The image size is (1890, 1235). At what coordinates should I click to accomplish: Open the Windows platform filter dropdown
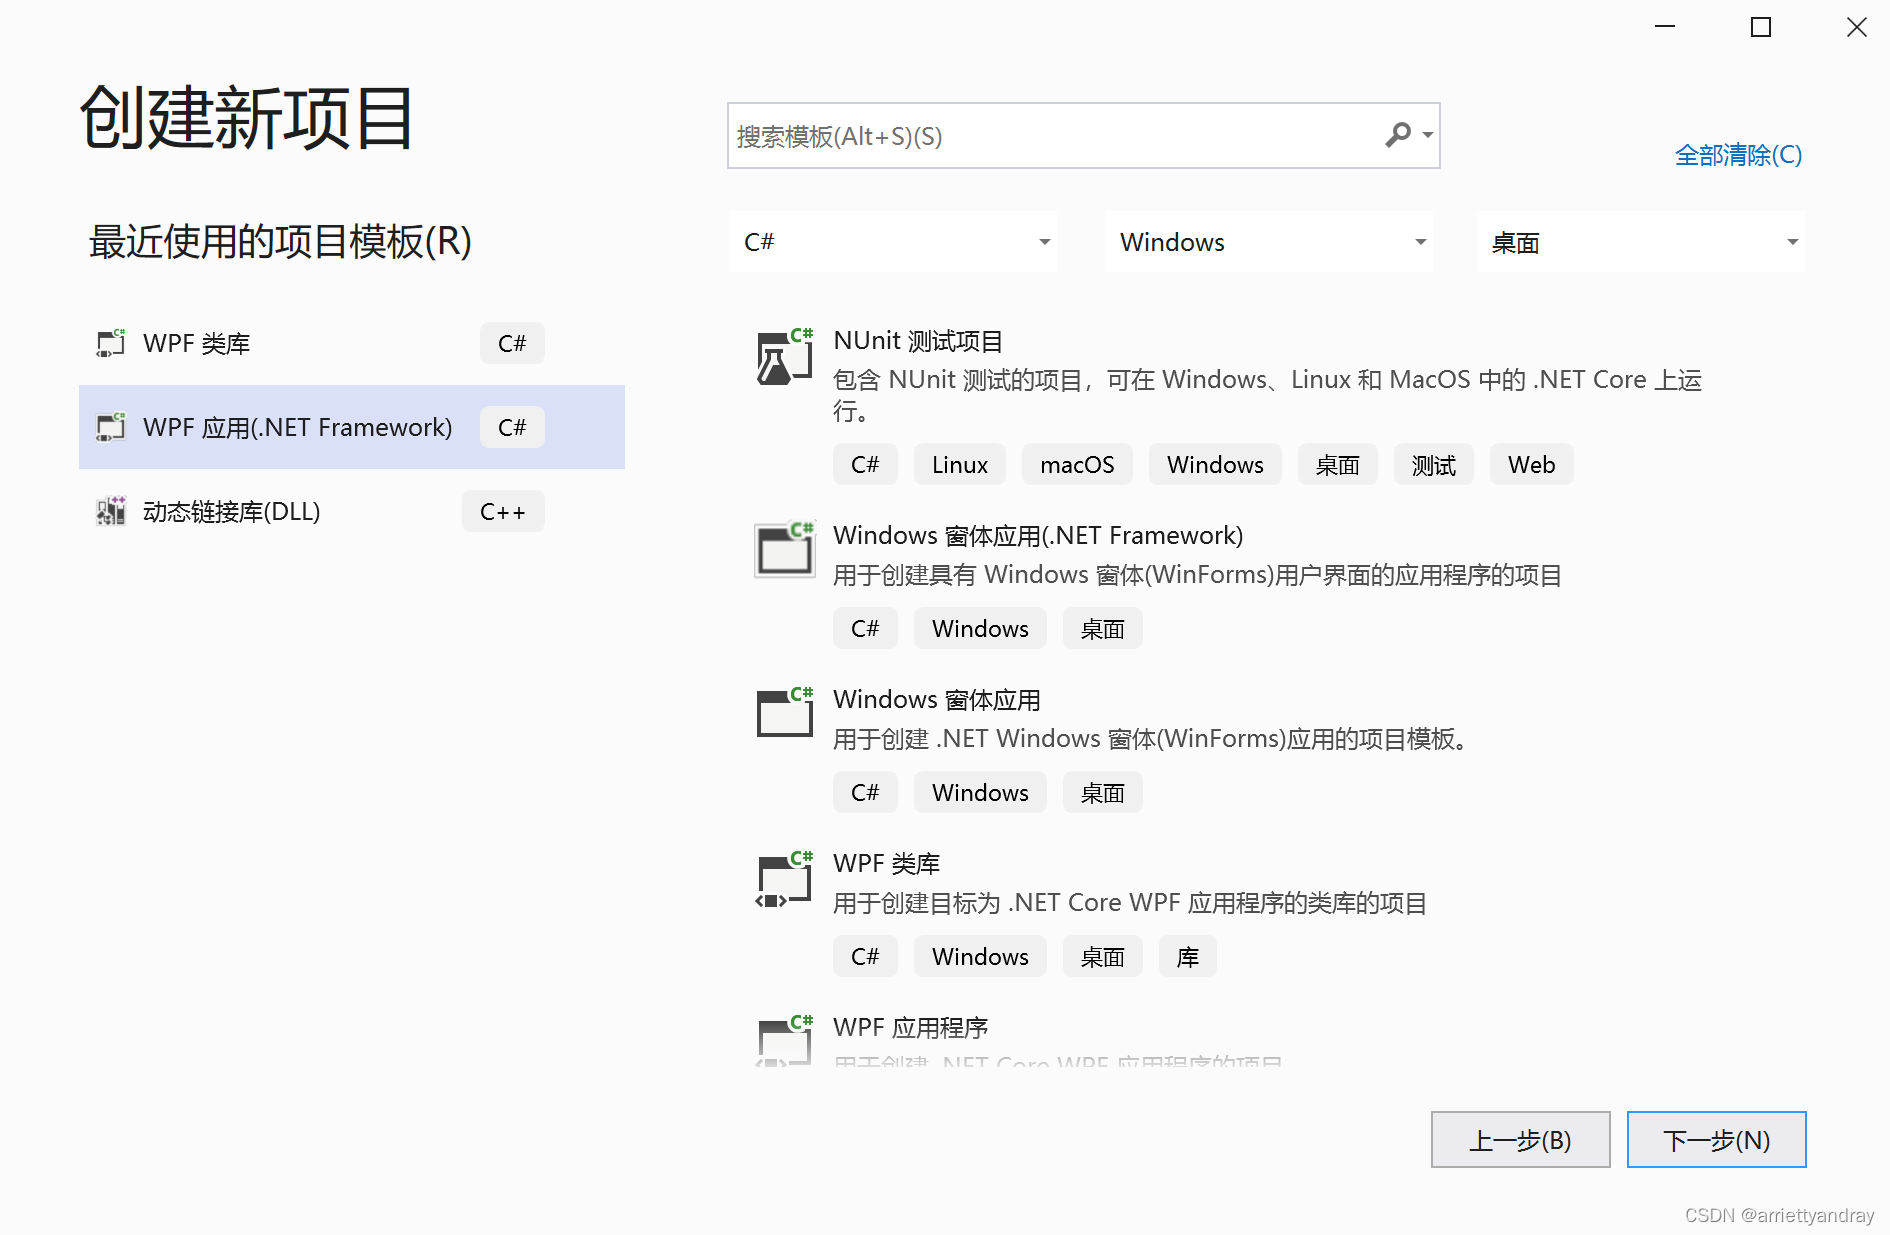[x=1269, y=242]
